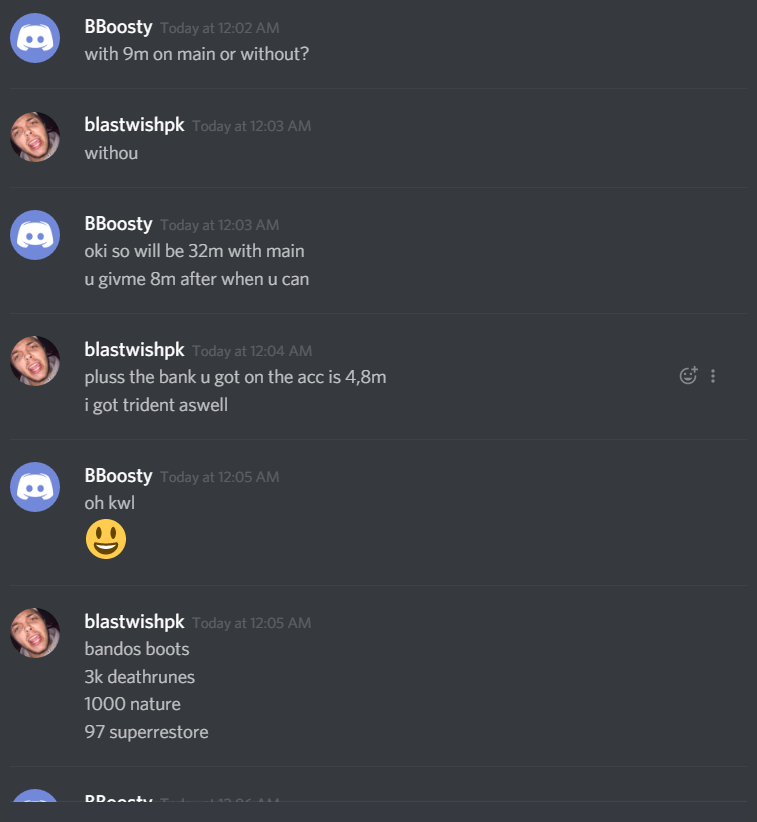Select the message 'i got trident aswell'
Image resolution: width=757 pixels, height=822 pixels.
pyautogui.click(x=156, y=405)
